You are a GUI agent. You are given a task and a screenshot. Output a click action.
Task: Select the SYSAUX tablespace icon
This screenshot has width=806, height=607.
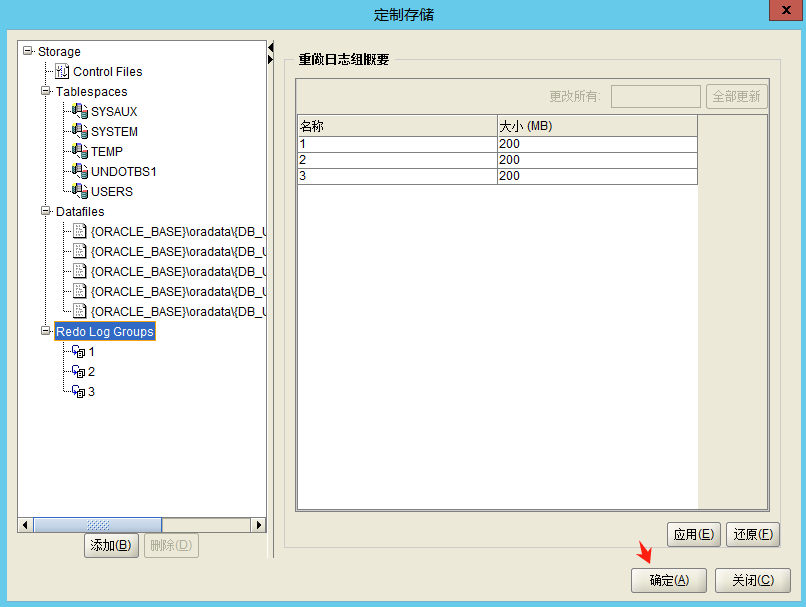80,111
